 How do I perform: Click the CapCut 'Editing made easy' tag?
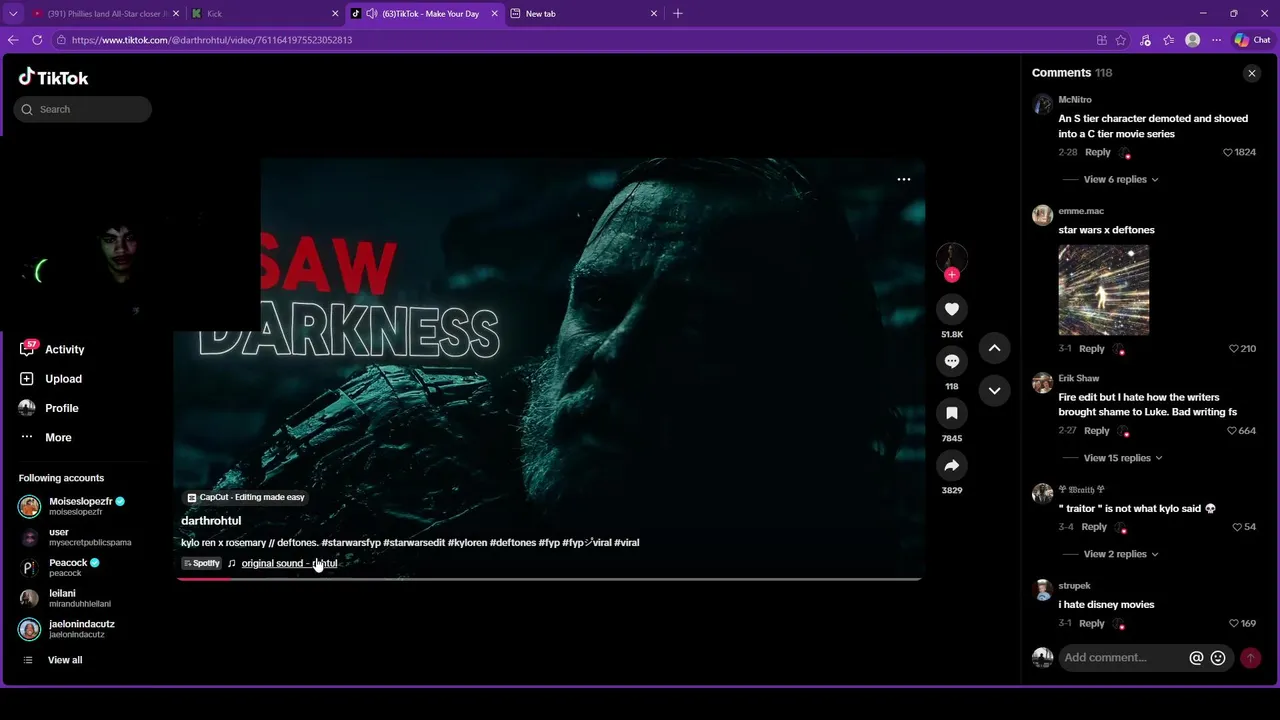[246, 497]
